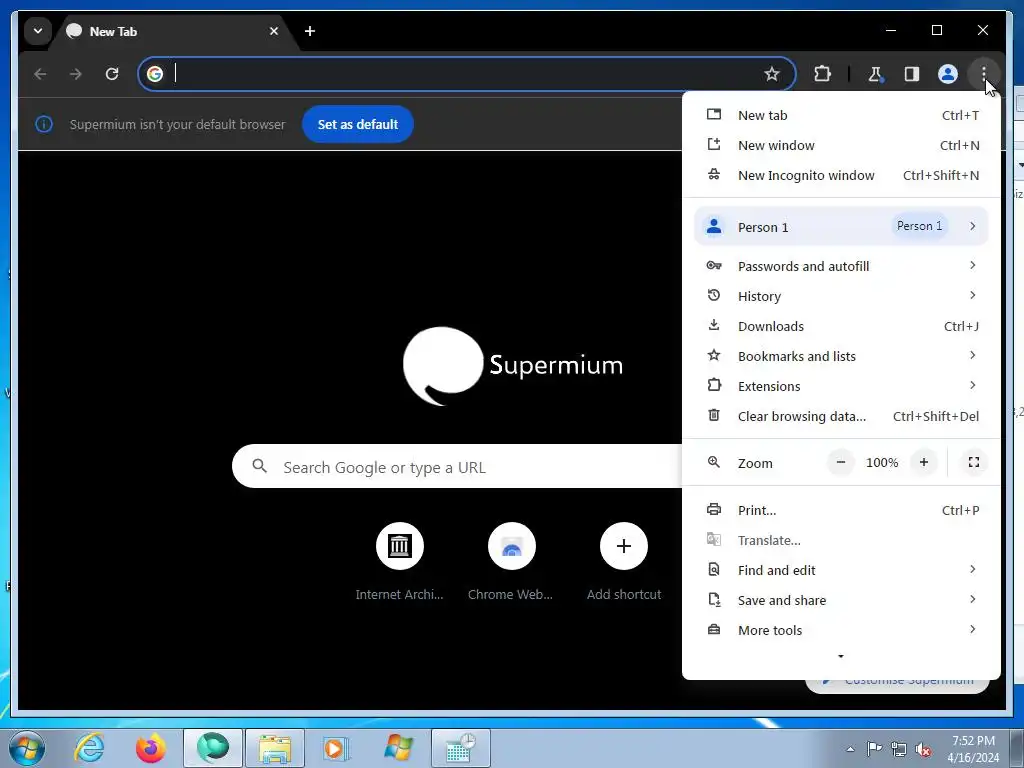Expand the Extensions submenu in menu
The height and width of the screenshot is (768, 1024).
[x=841, y=386]
